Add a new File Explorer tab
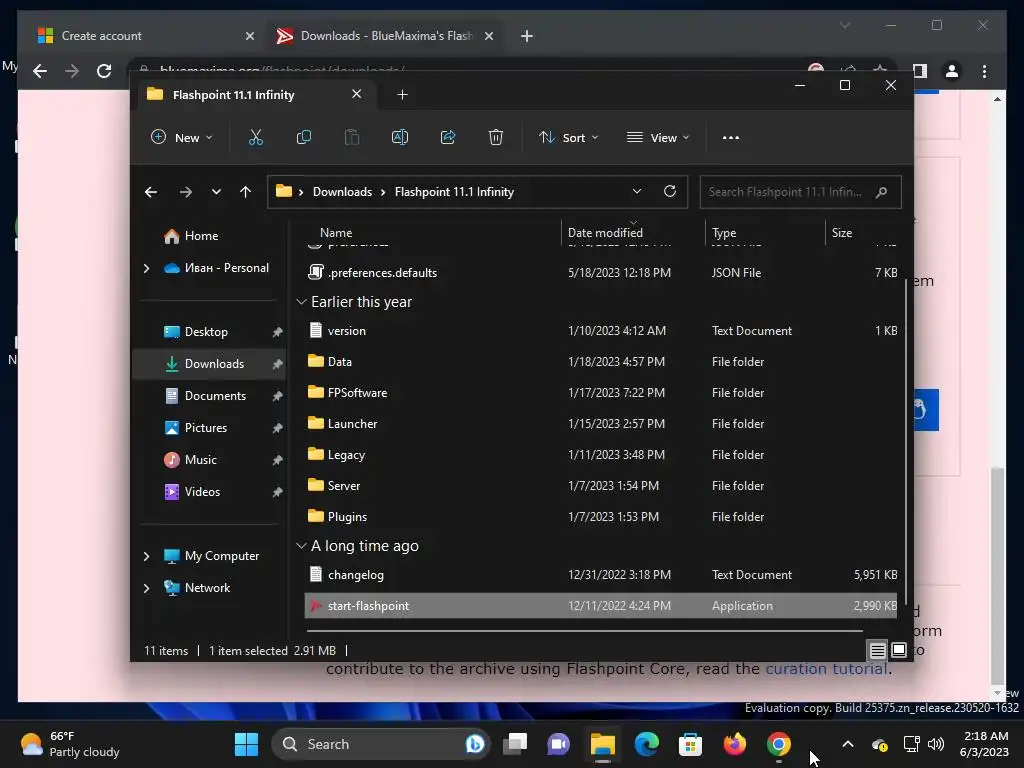Image resolution: width=1024 pixels, height=768 pixels. [402, 95]
